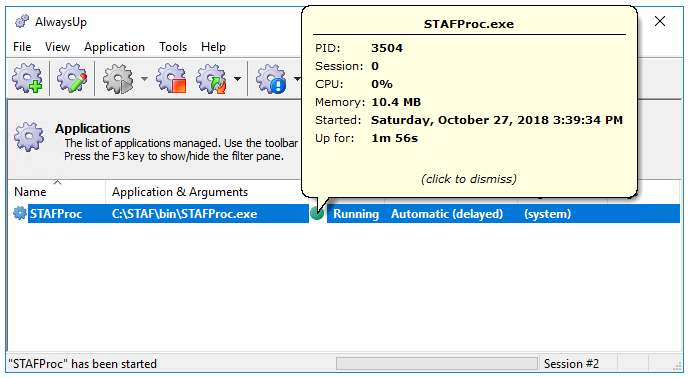689x378 pixels.
Task: Open the Start Application dropdown arrow
Action: click(144, 79)
